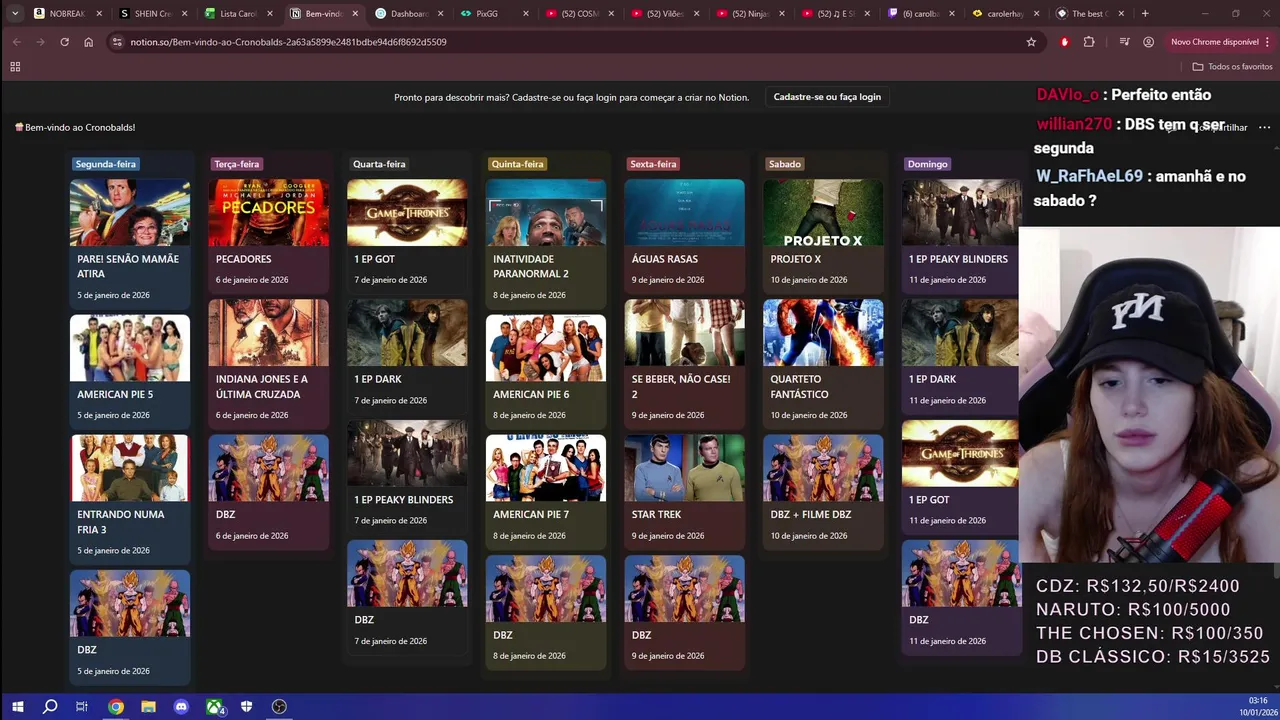Image resolution: width=1280 pixels, height=720 pixels.
Task: Open OBS Studio from the taskbar
Action: 279,707
